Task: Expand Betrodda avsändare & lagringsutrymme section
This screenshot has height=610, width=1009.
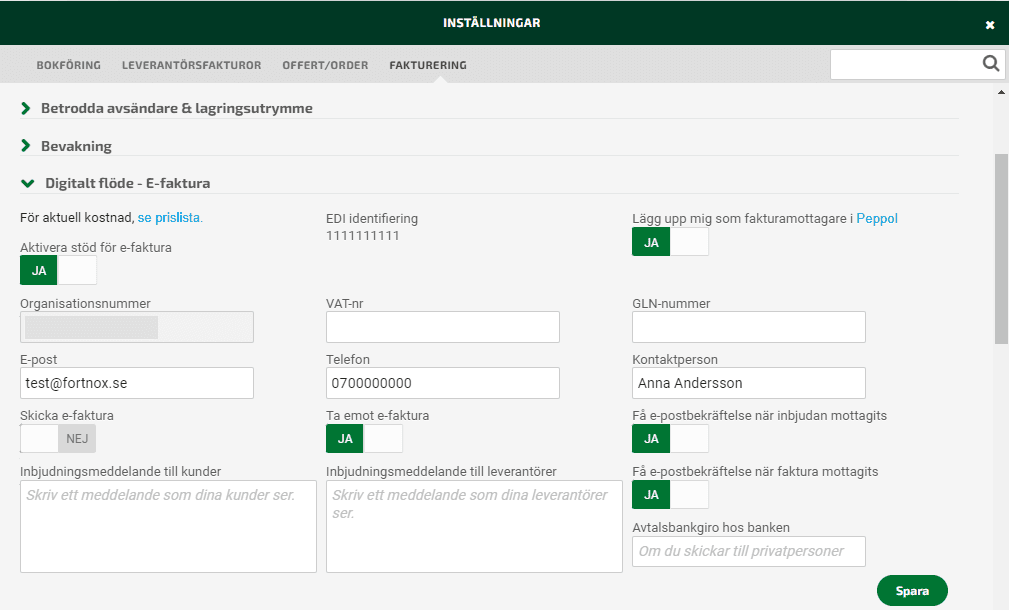Action: 176,108
